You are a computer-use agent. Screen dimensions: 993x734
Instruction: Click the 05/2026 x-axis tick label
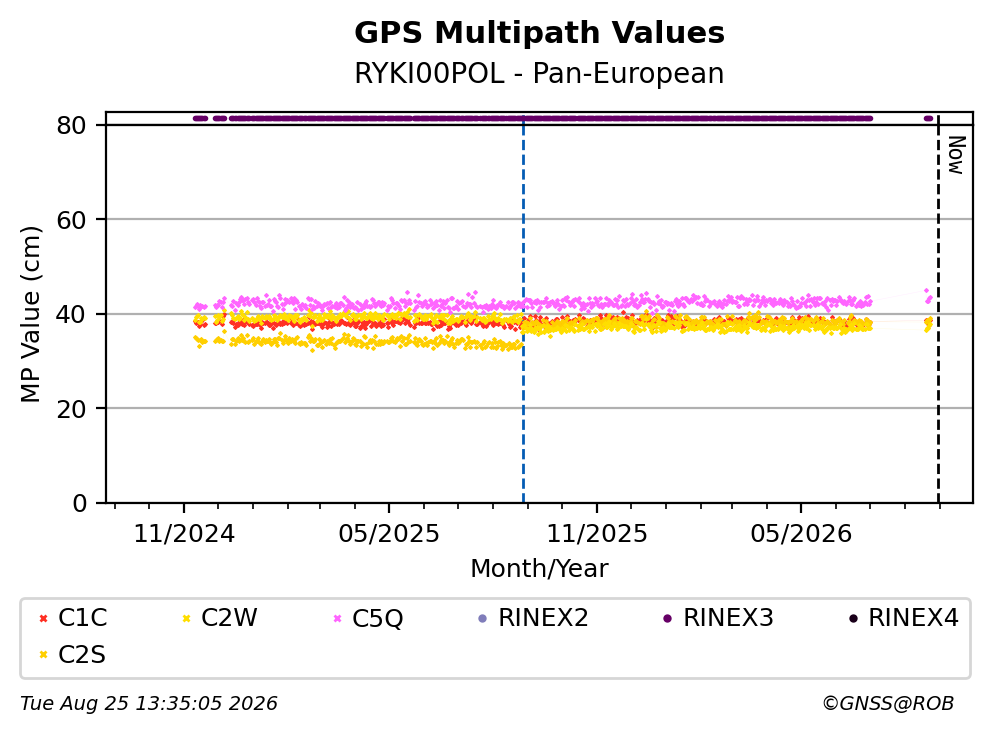click(801, 534)
